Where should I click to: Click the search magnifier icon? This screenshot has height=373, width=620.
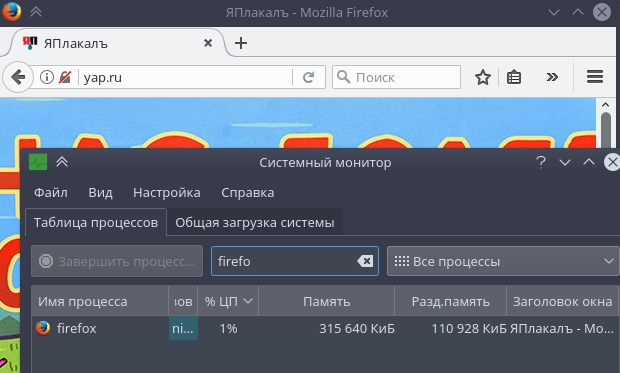[343, 77]
